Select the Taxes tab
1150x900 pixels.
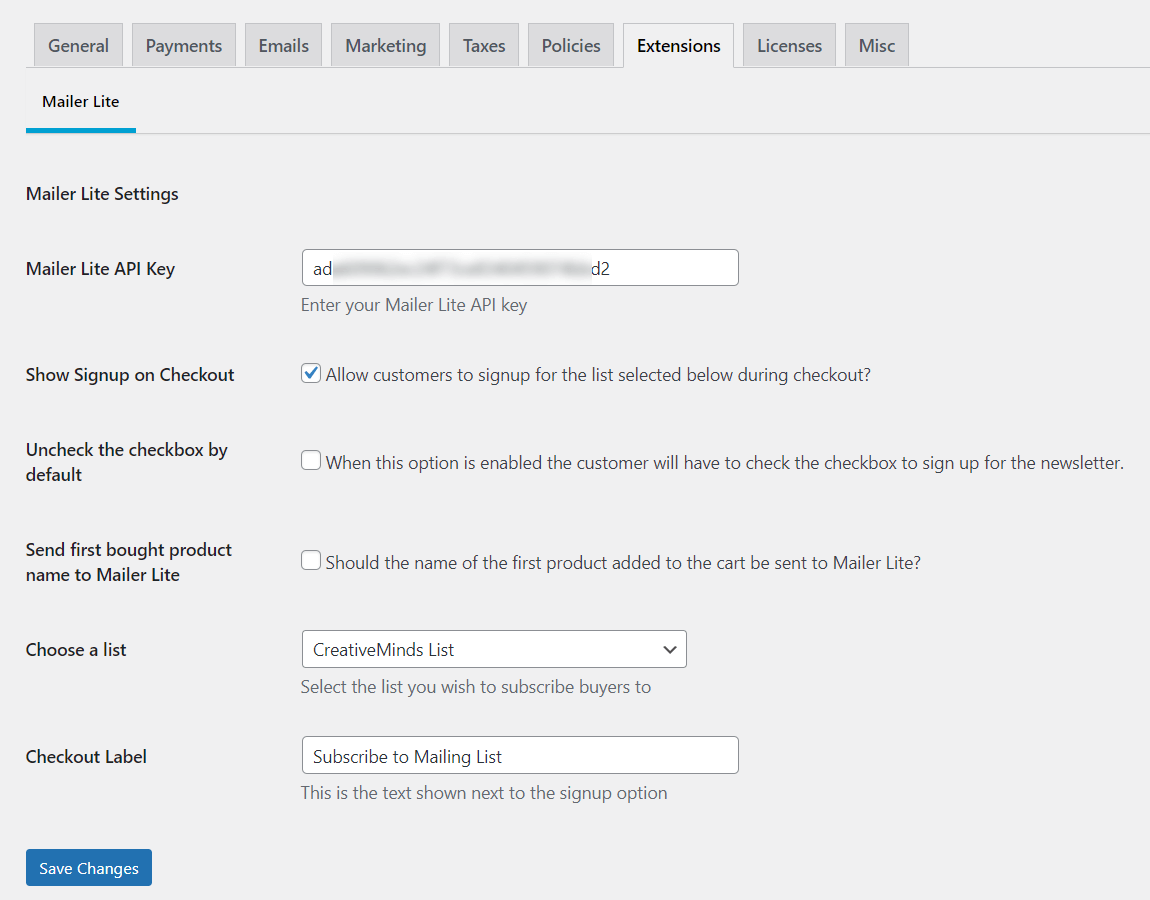(484, 46)
